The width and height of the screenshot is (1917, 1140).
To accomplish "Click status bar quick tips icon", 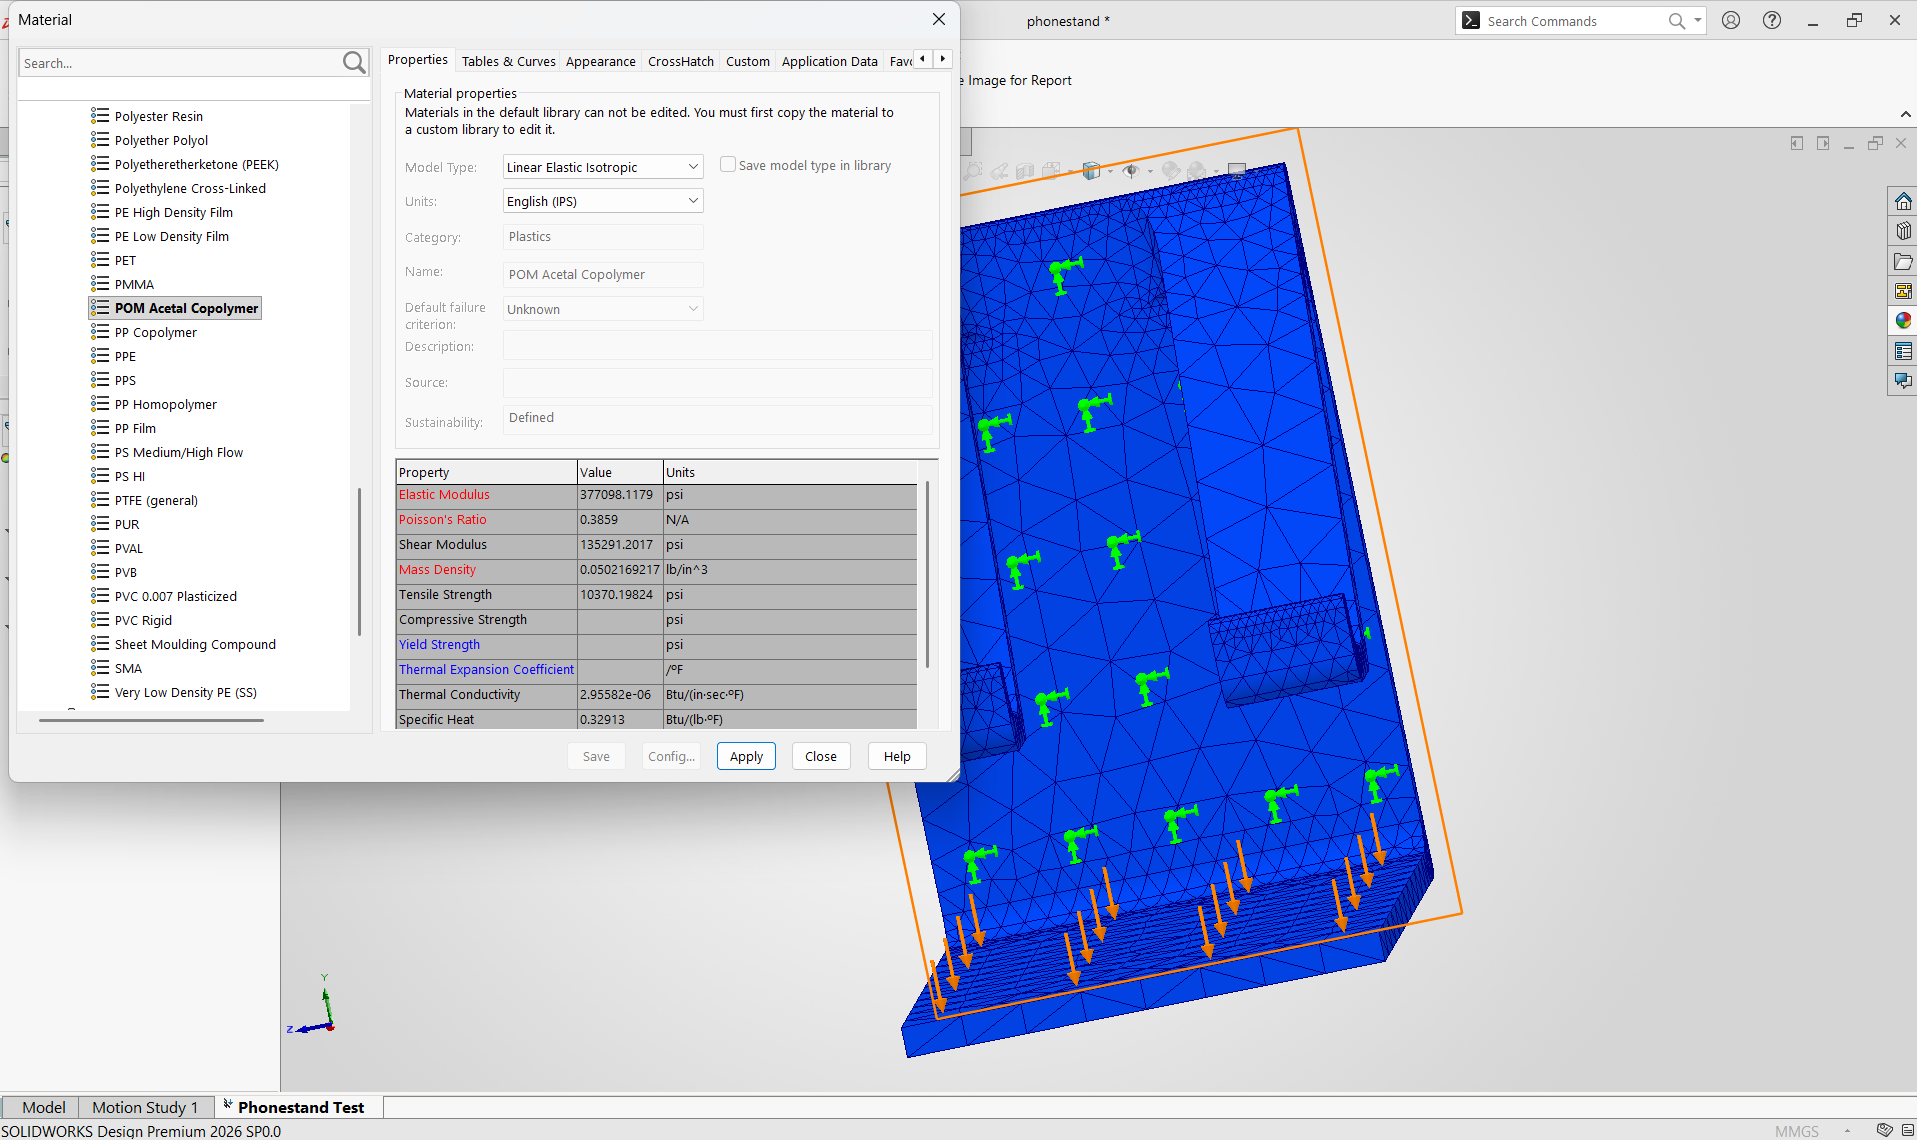I will [1908, 1130].
